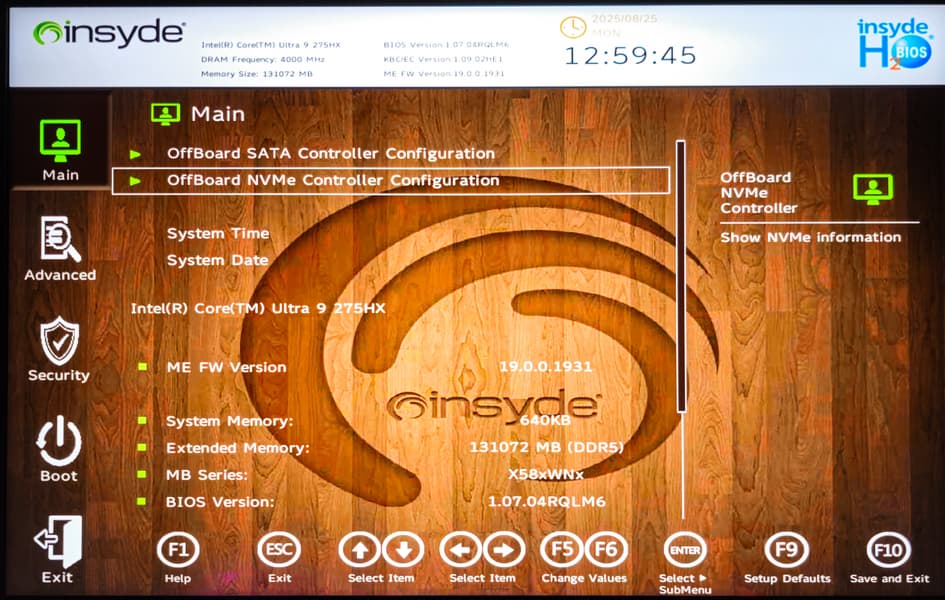Click the MB Series label
The image size is (945, 600).
pos(207,475)
